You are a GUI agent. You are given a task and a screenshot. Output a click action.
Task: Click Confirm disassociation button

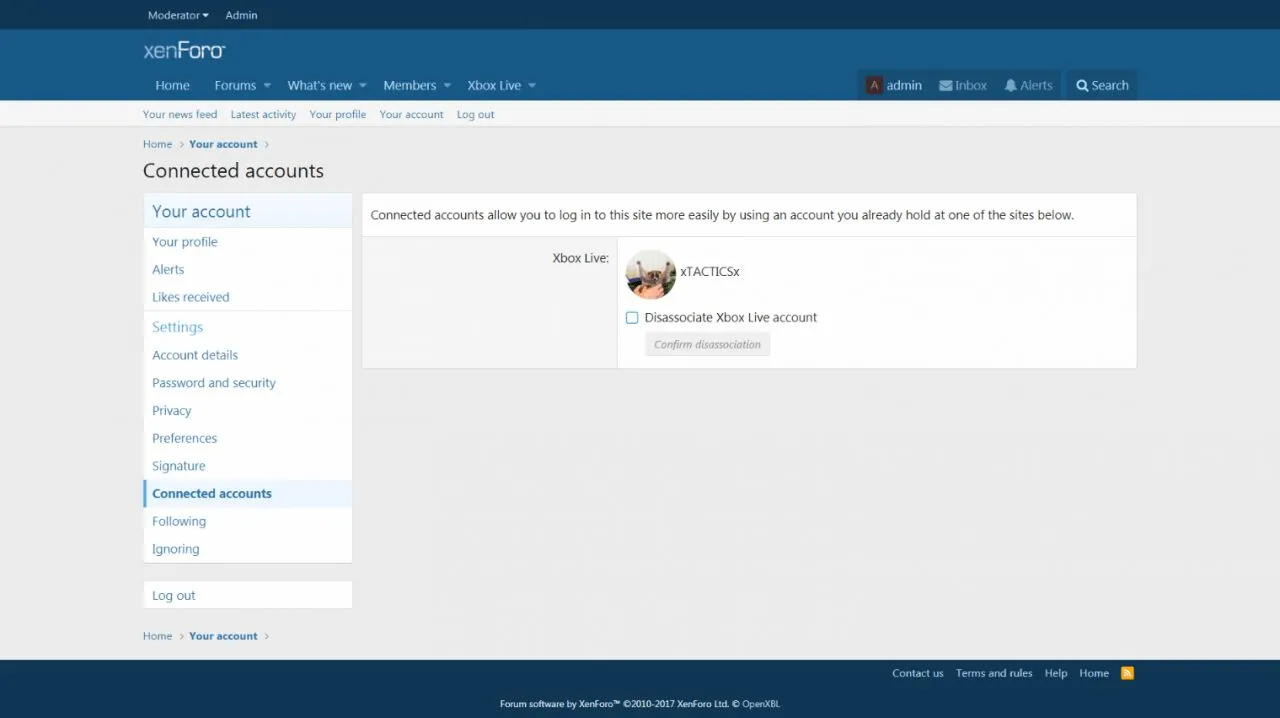pyautogui.click(x=707, y=345)
